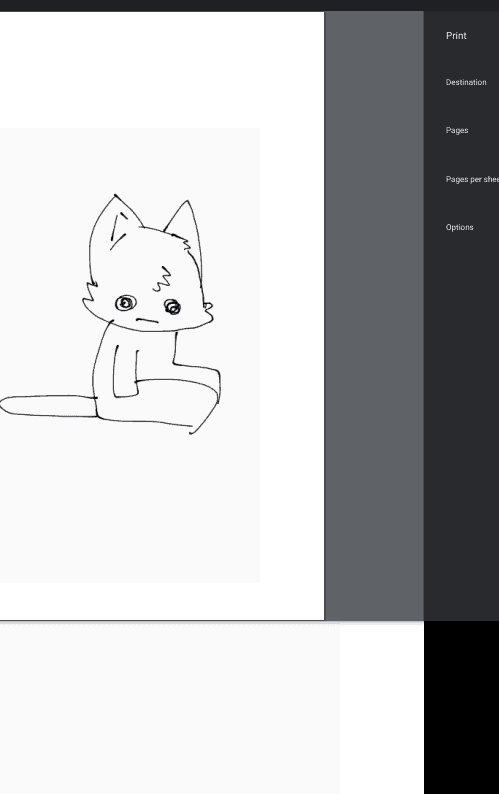Click the cat drawing in print preview
Viewport: 499px width, 794px height.
pyautogui.click(x=110, y=314)
